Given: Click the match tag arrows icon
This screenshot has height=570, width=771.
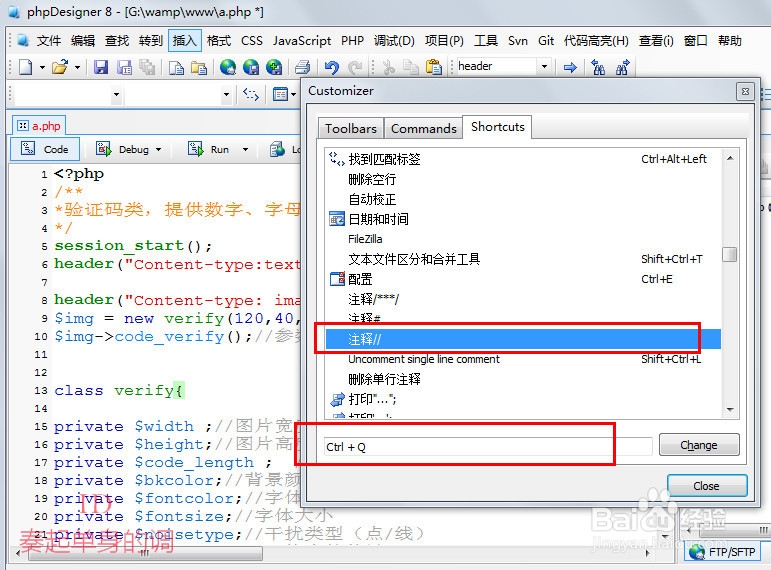Looking at the screenshot, I should [251, 93].
